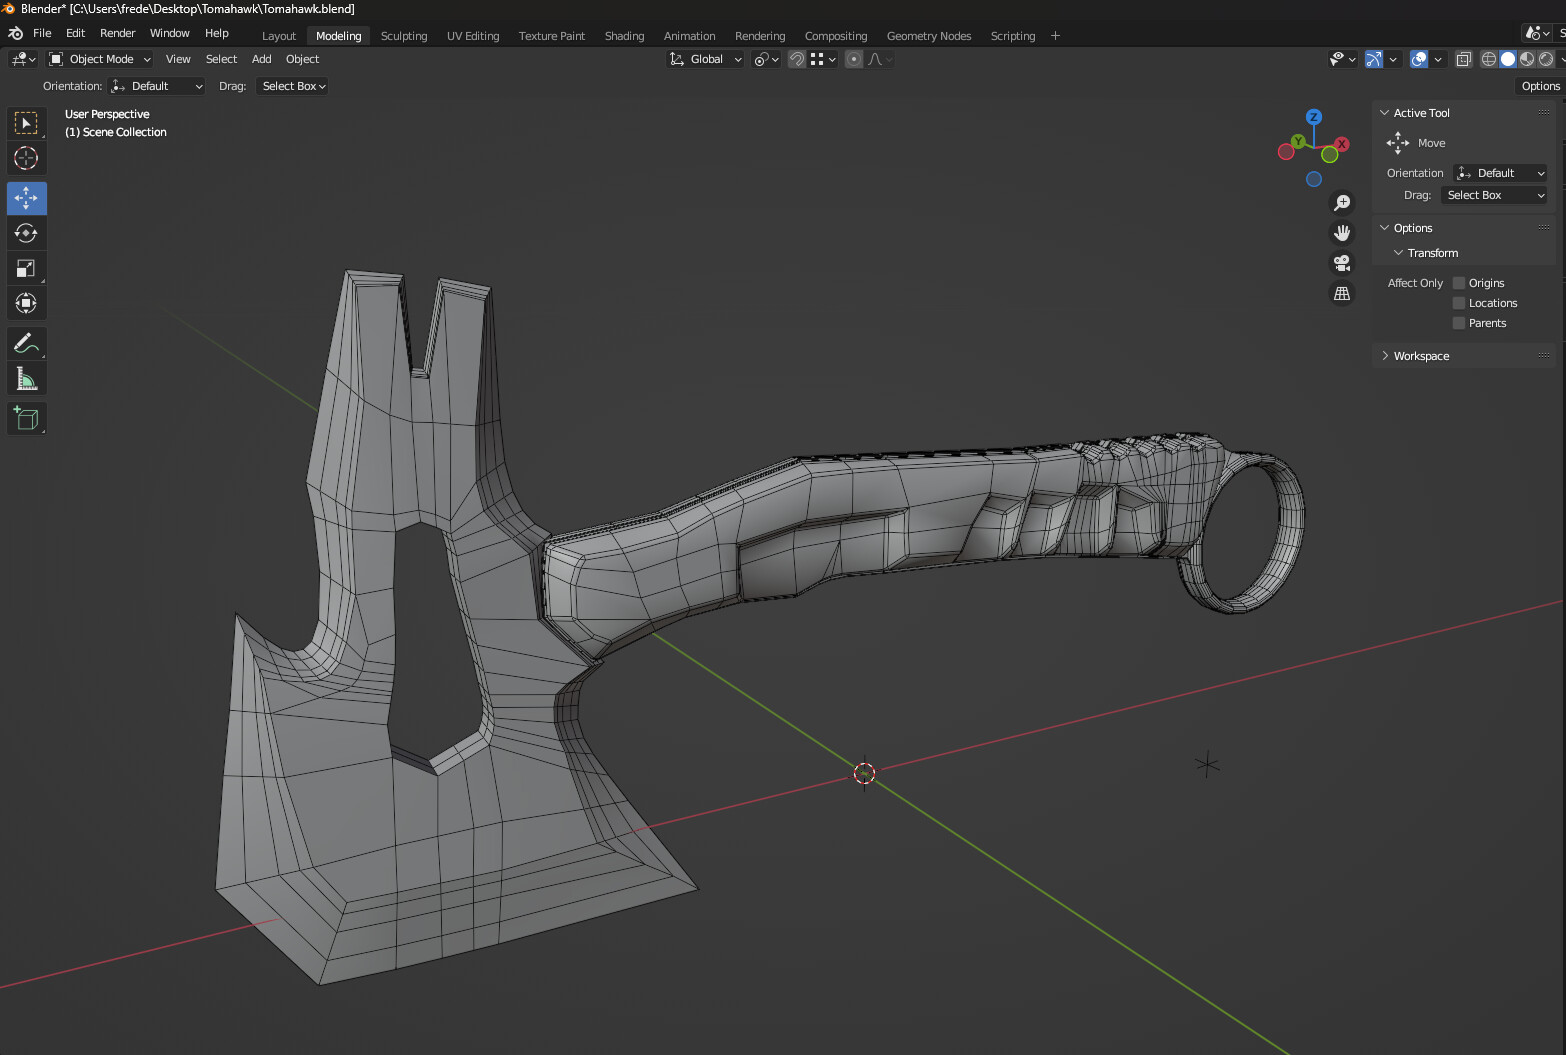Click the Move icon in Active Tool panel
The width and height of the screenshot is (1566, 1055).
(1398, 143)
